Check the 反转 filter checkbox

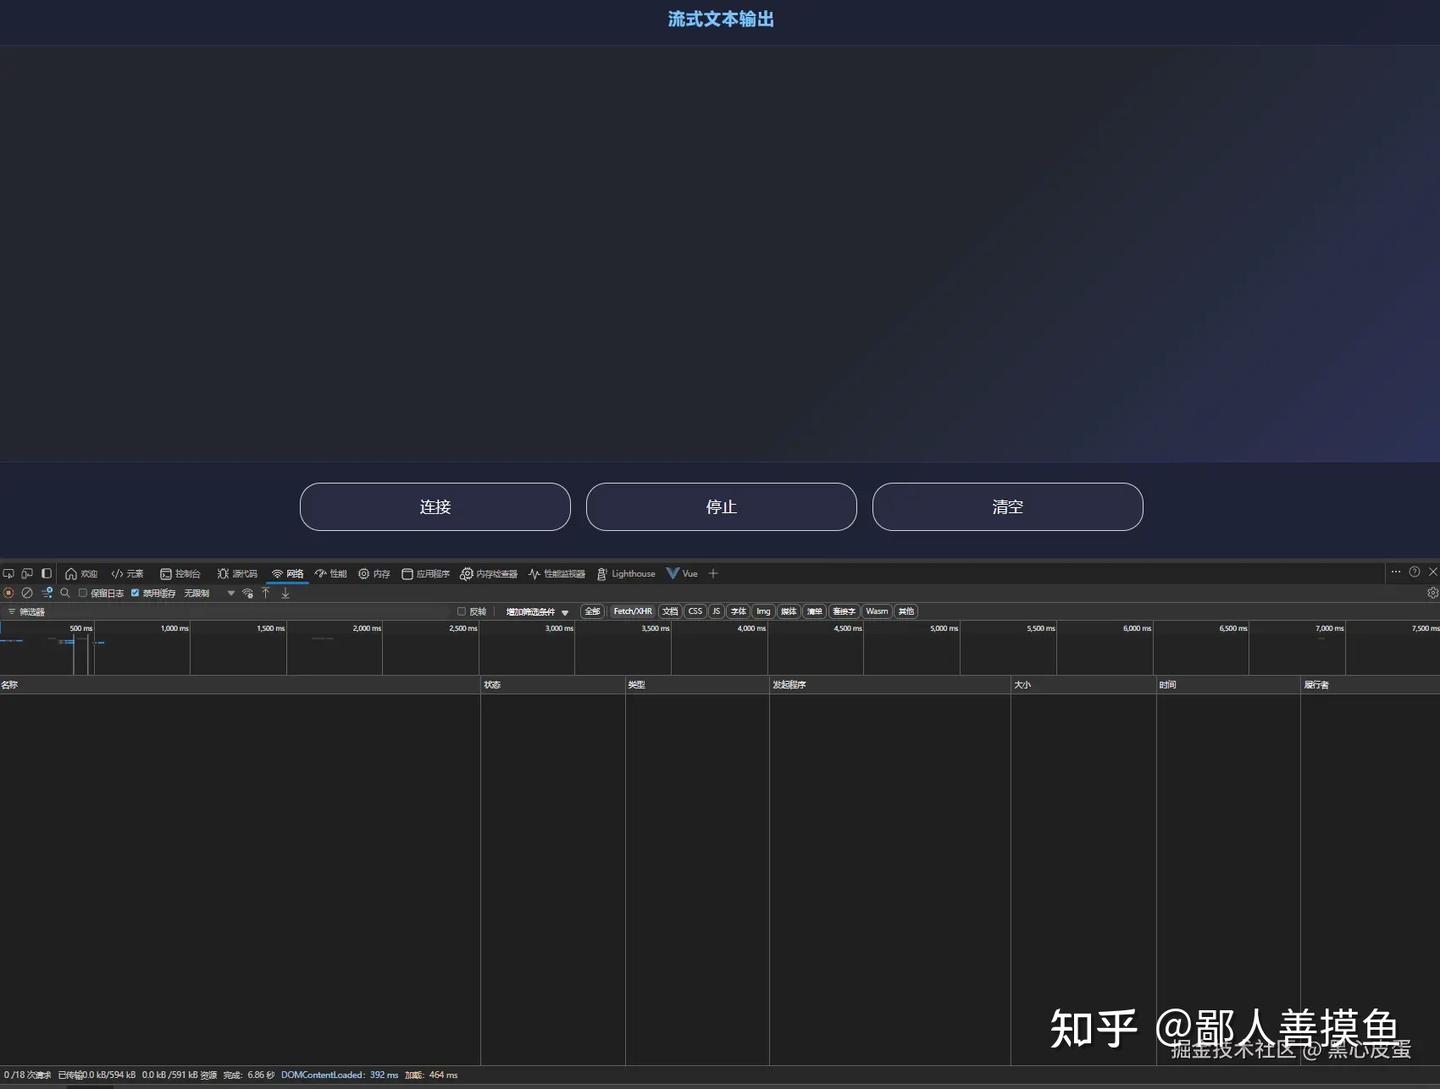pyautogui.click(x=463, y=611)
